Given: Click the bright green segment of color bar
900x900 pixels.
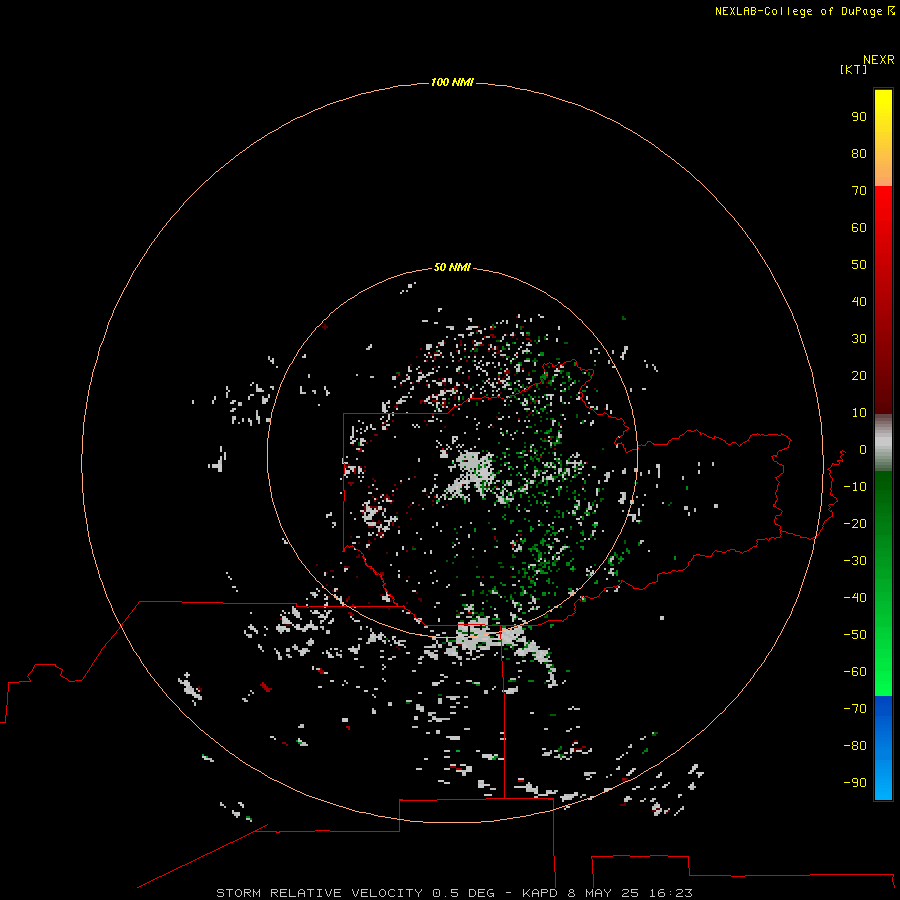Looking at the screenshot, I should (883, 584).
